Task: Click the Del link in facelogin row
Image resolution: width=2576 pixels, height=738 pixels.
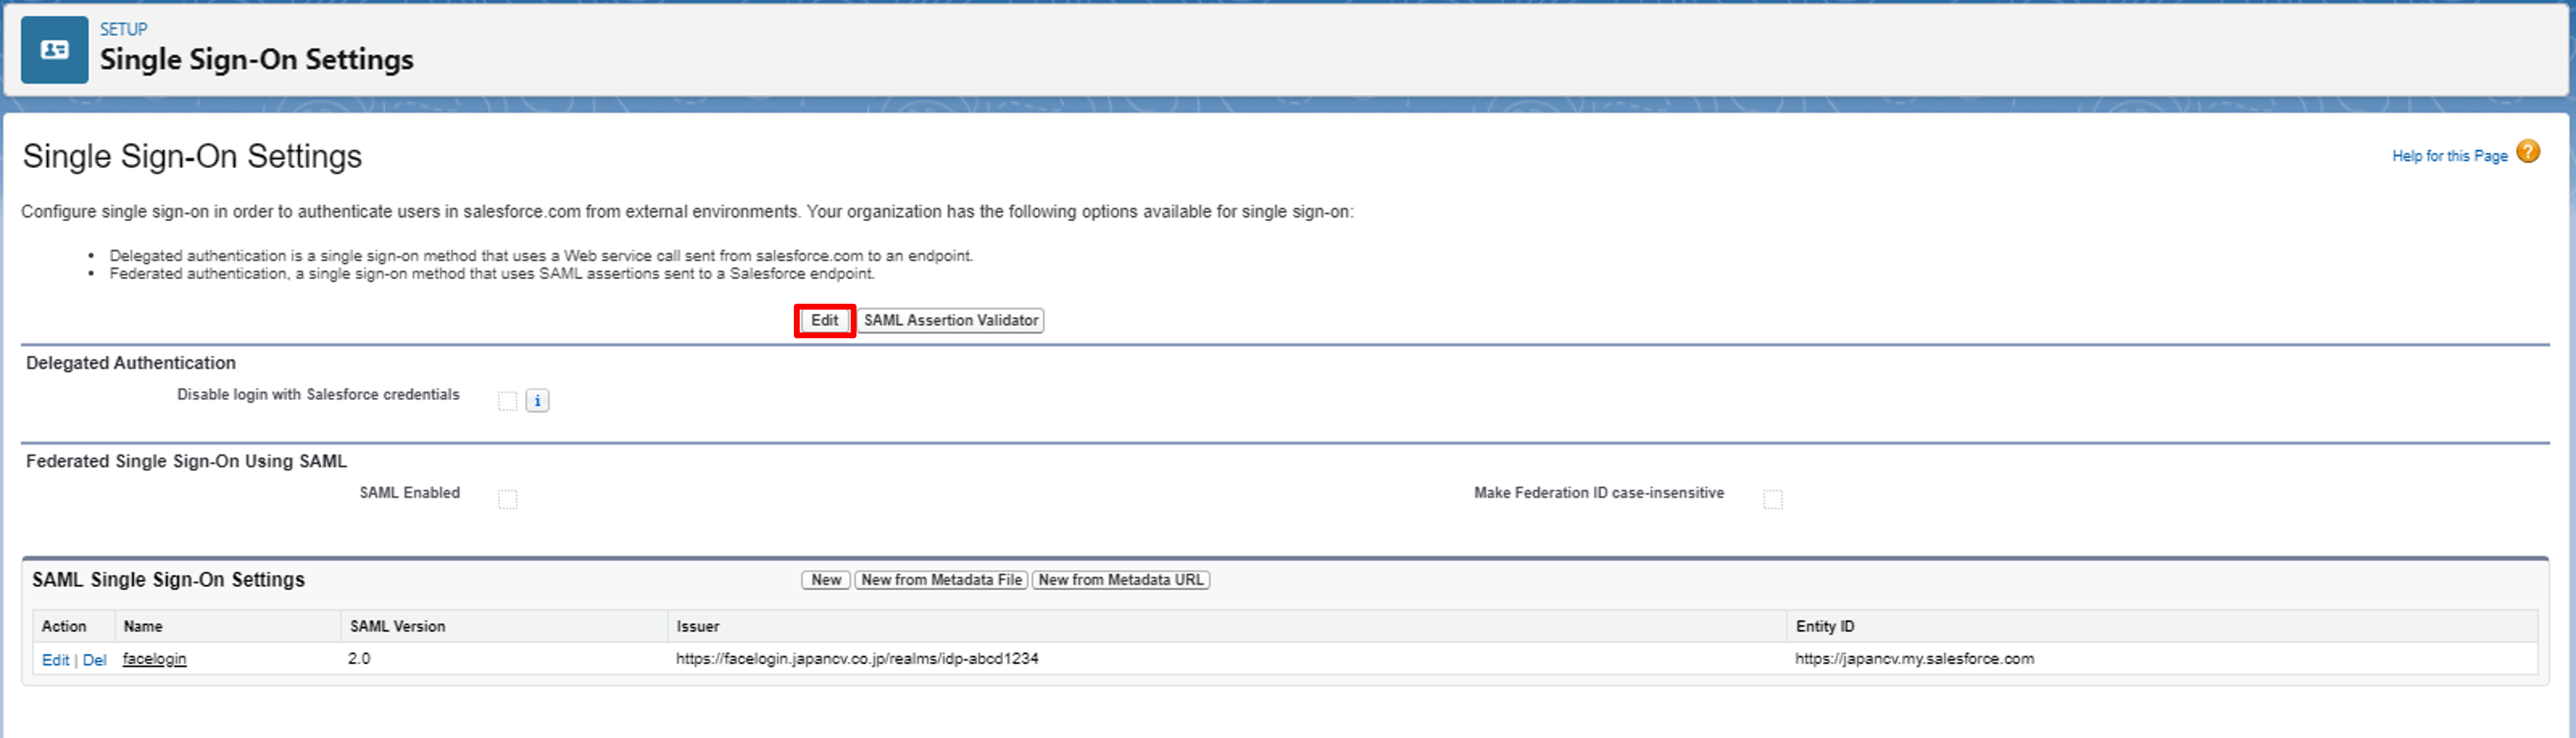Action: 94,660
